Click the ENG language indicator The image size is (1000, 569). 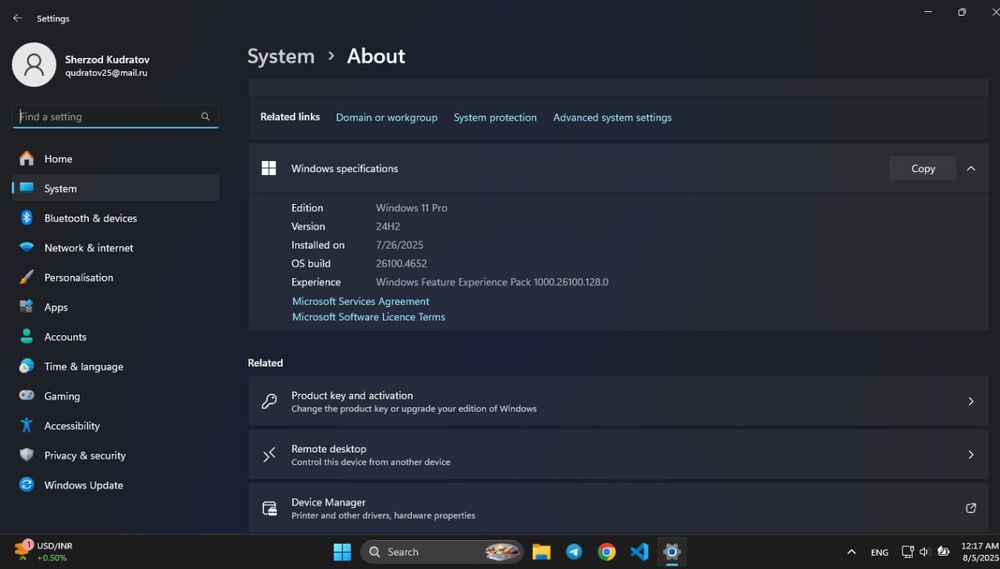(879, 552)
